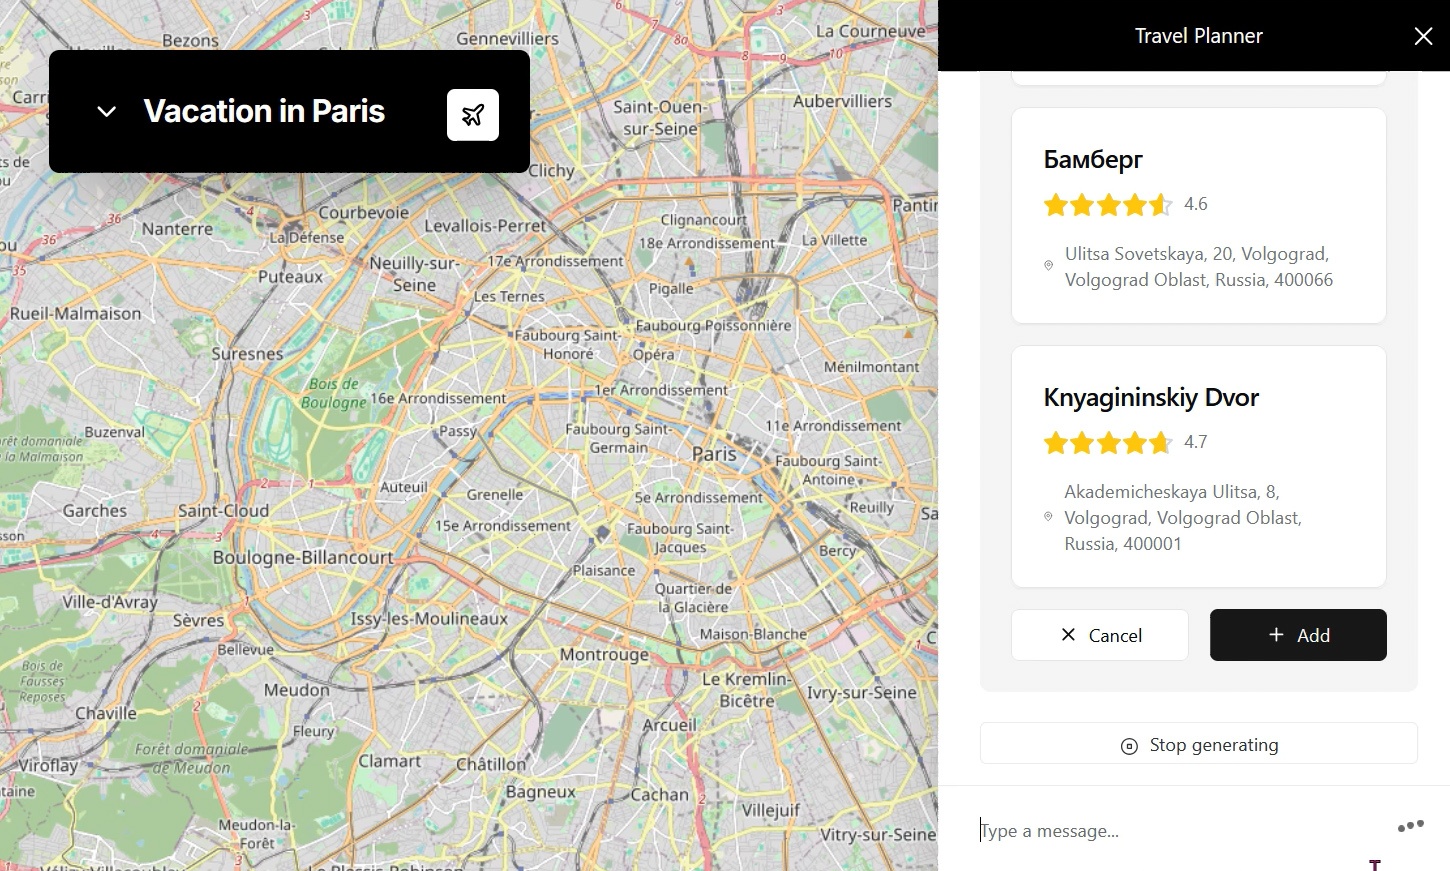Click the first star of Бамберг's rating
Image resolution: width=1450 pixels, height=871 pixels.
click(1056, 204)
